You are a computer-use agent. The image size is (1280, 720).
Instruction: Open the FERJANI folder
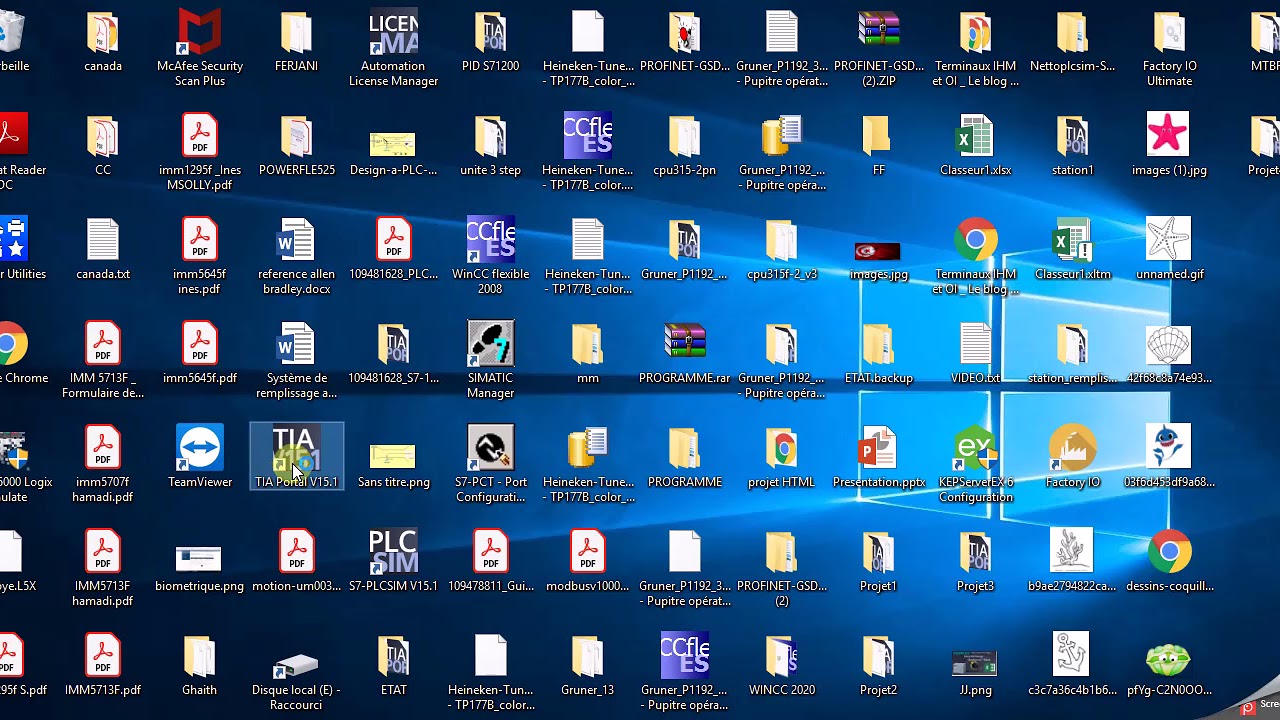296,40
